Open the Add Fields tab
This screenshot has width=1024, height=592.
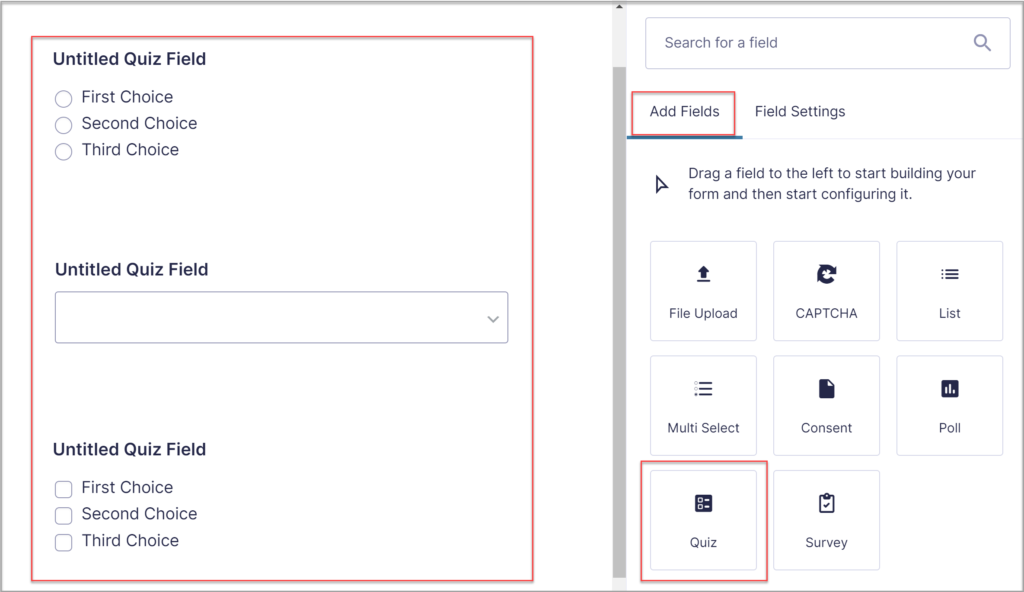684,111
